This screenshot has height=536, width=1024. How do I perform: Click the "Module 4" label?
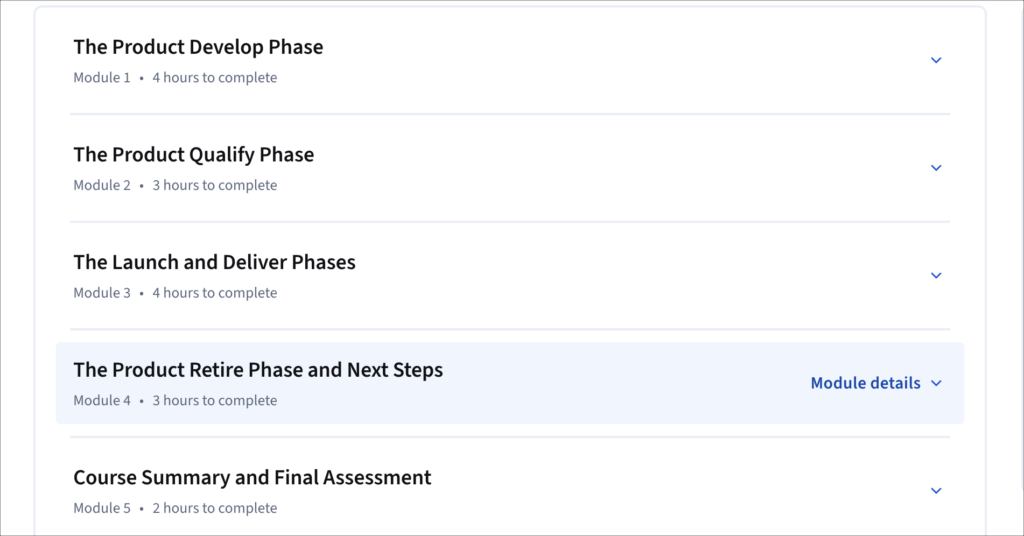pos(102,401)
